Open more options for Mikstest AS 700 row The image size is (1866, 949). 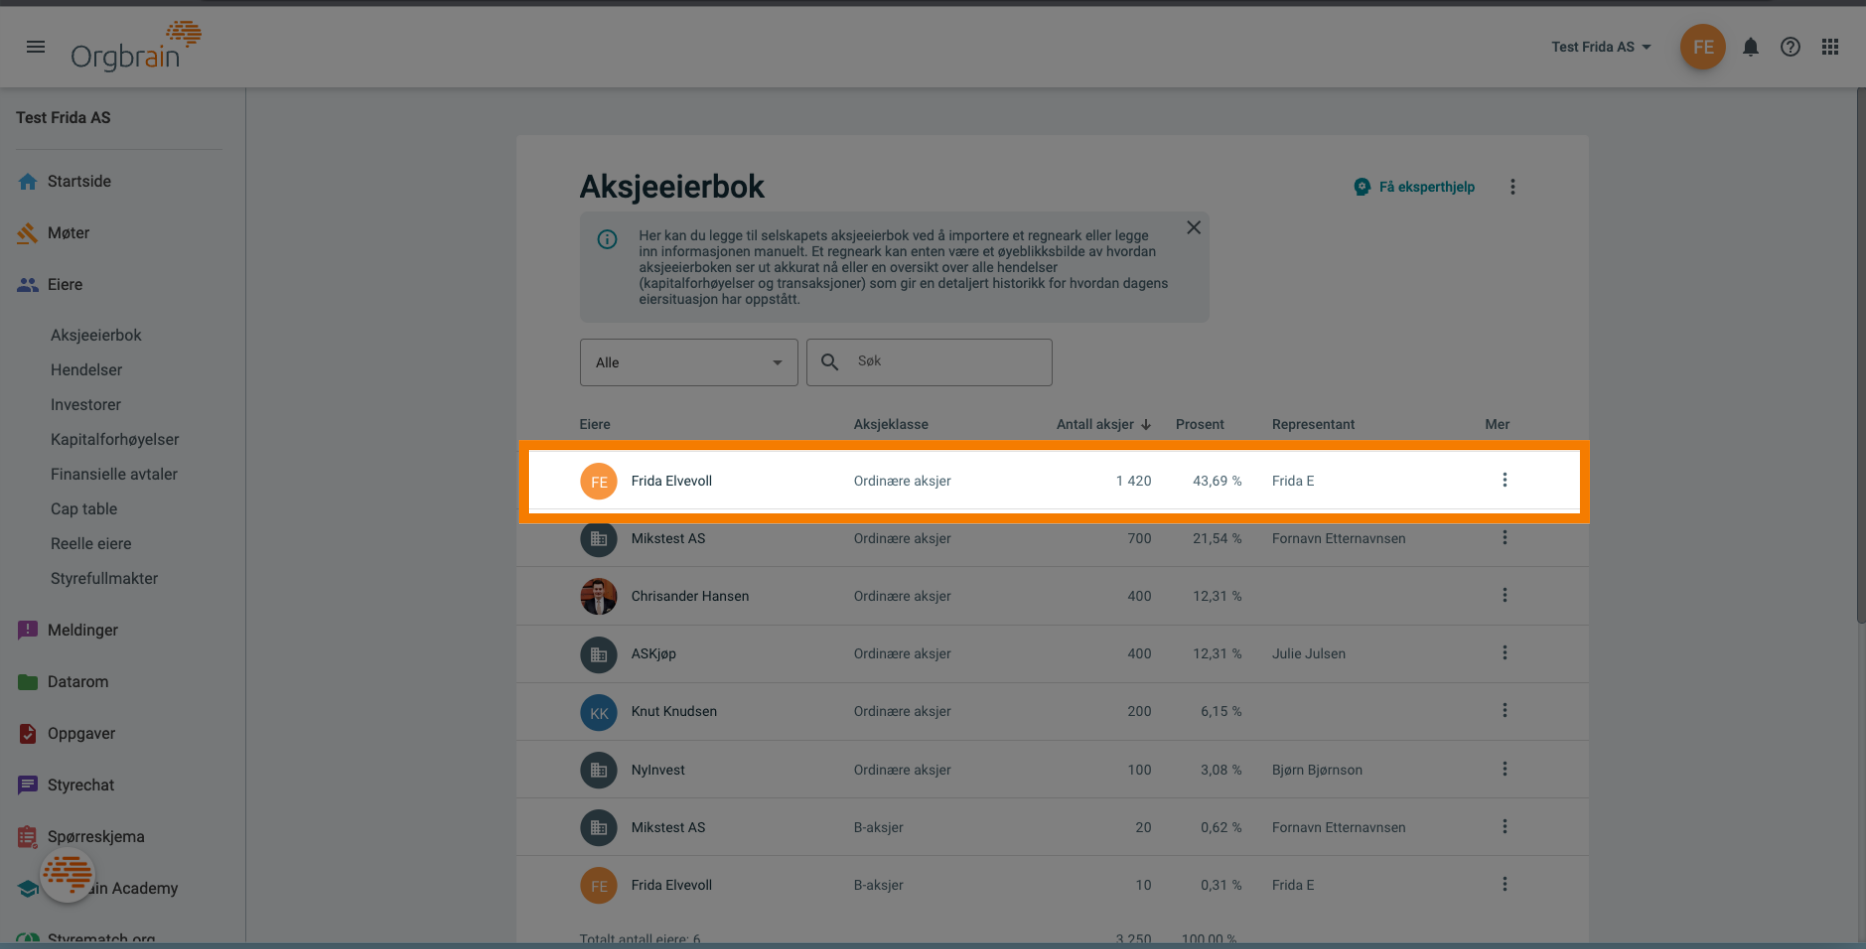(1504, 538)
